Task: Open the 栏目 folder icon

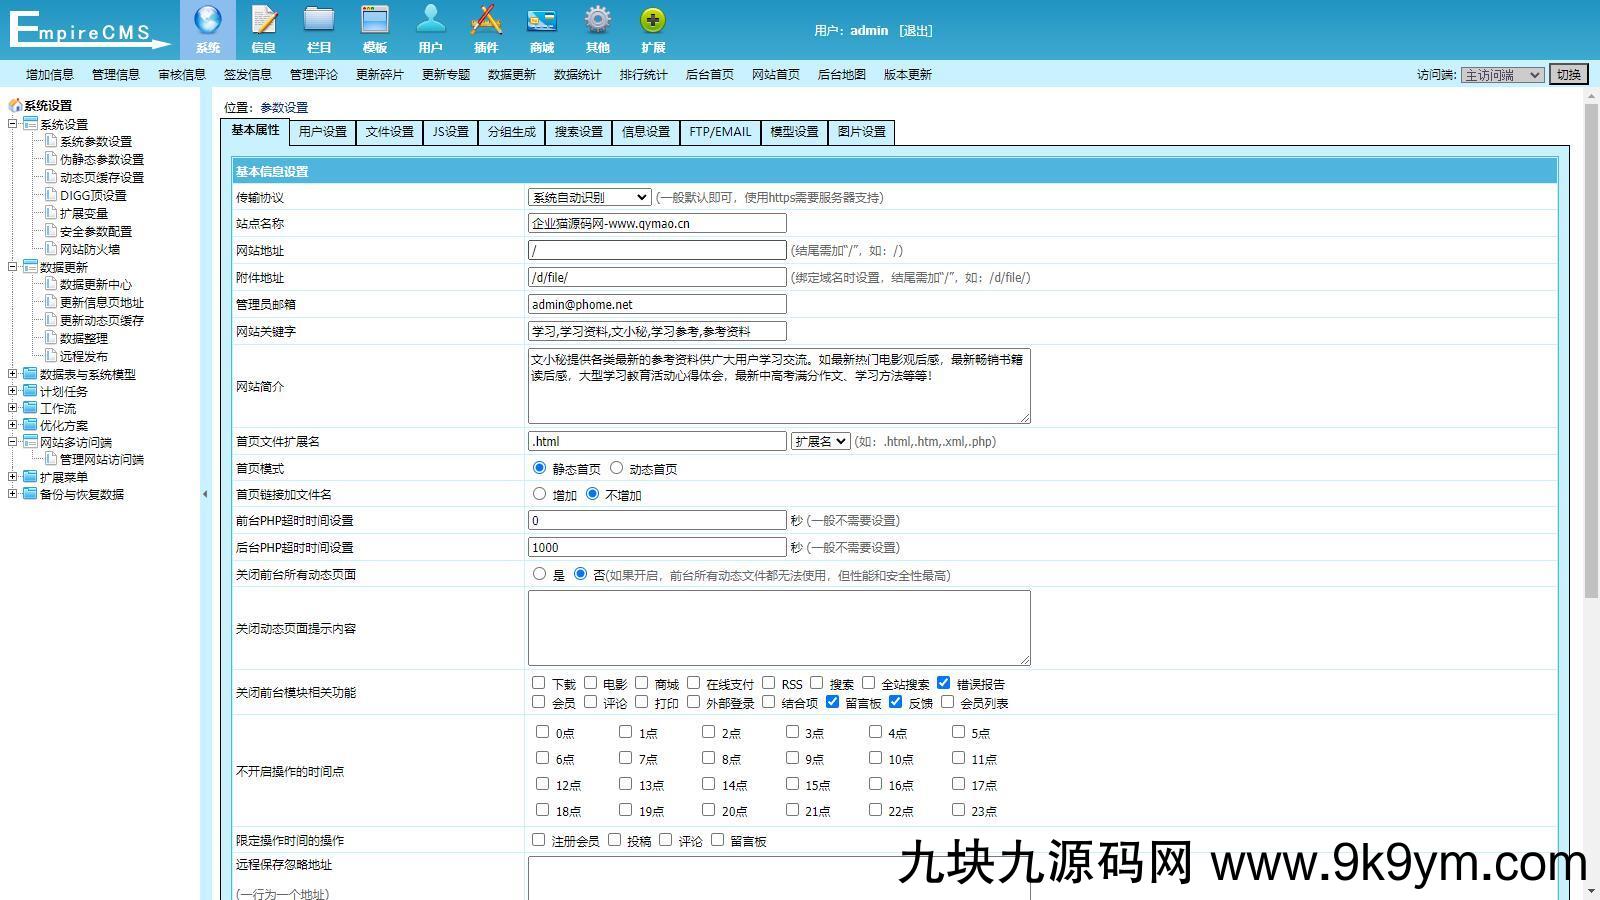Action: (x=319, y=22)
